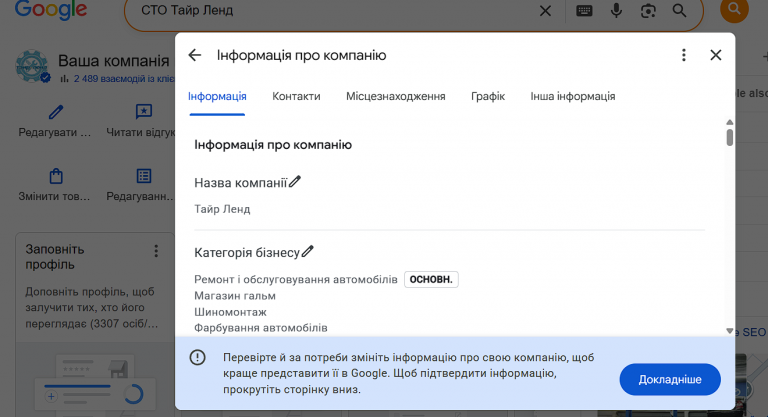Open the customer interactions link
The height and width of the screenshot is (417, 768).
(x=123, y=79)
